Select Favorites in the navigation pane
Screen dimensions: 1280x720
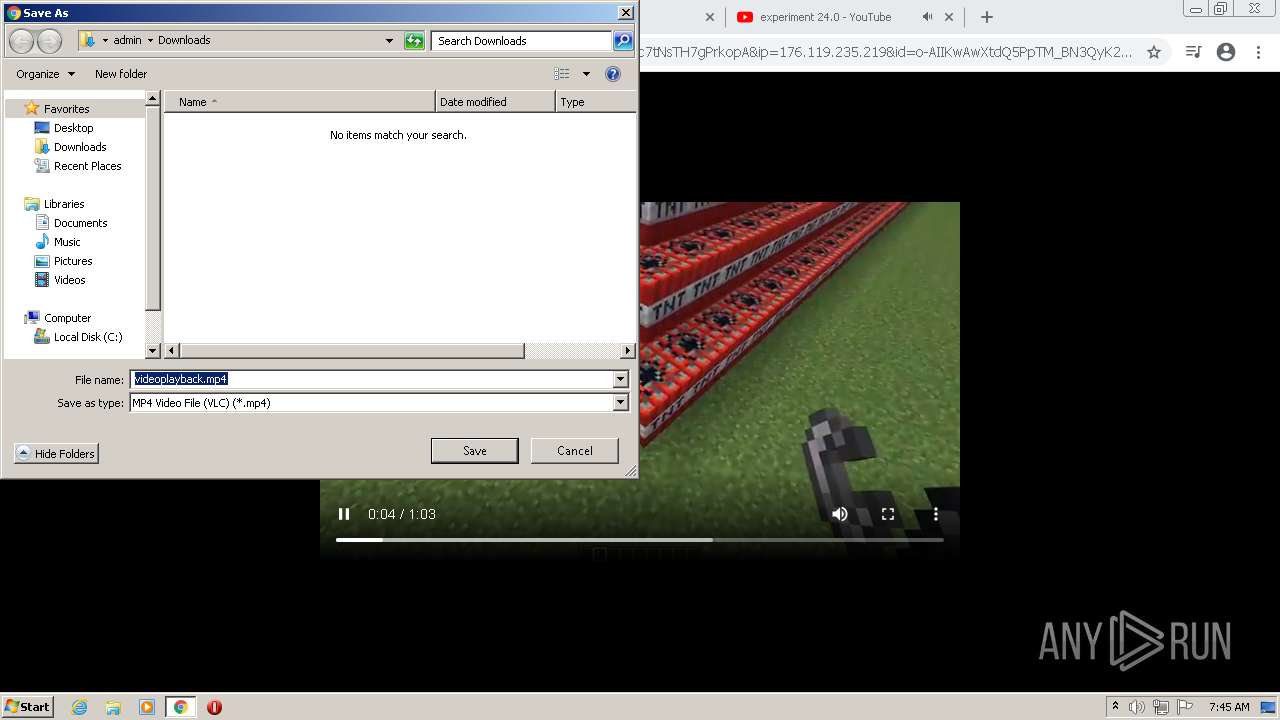(66, 109)
